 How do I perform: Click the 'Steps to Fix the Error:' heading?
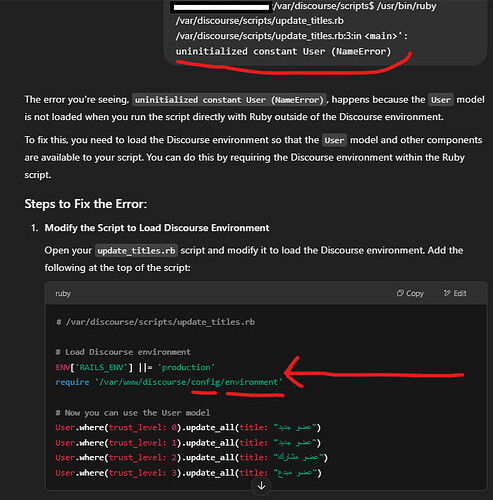pyautogui.click(x=86, y=204)
